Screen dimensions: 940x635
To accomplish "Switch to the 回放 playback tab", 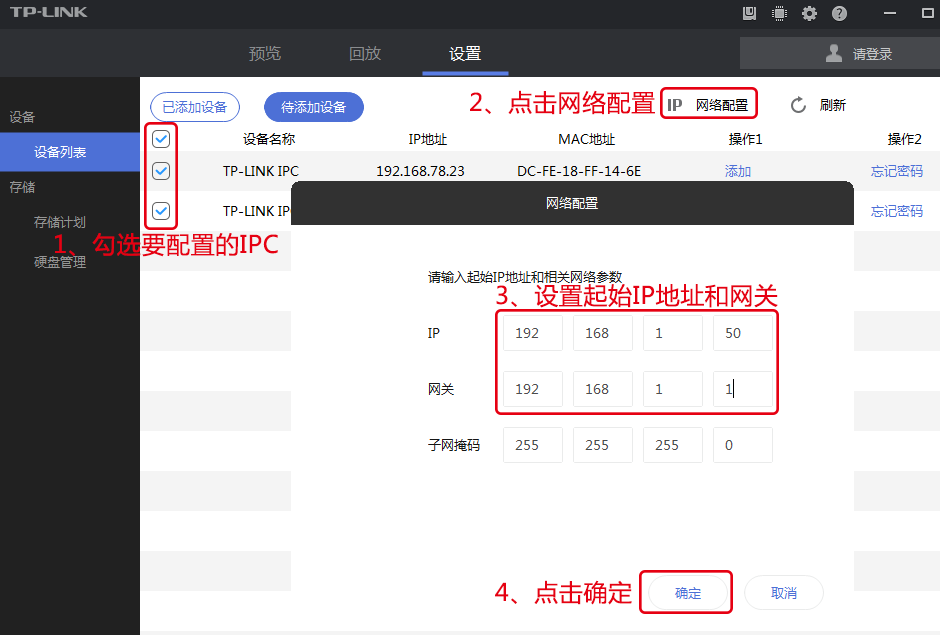I will 364,53.
